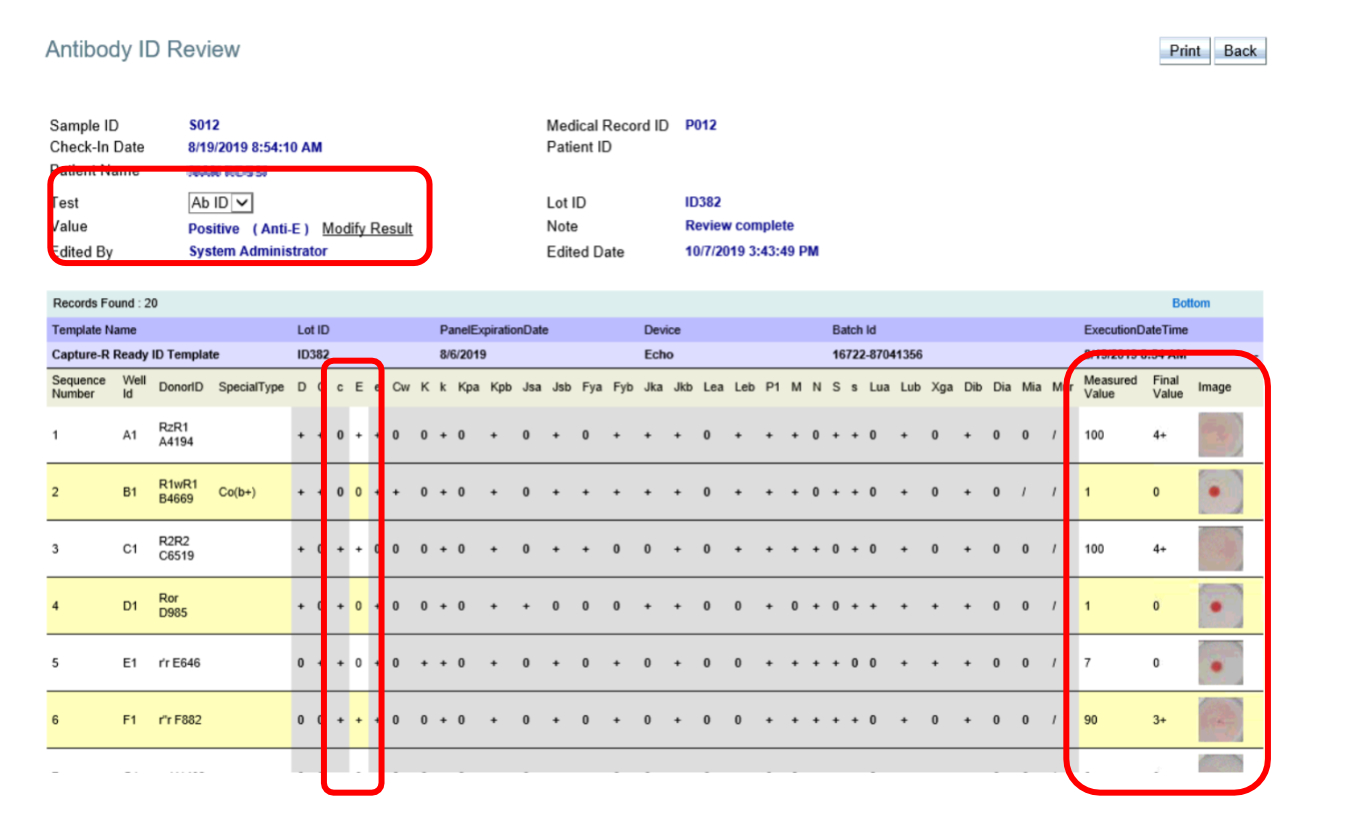1347x819 pixels.
Task: Click the Measured Value column header
Action: (x=1110, y=387)
